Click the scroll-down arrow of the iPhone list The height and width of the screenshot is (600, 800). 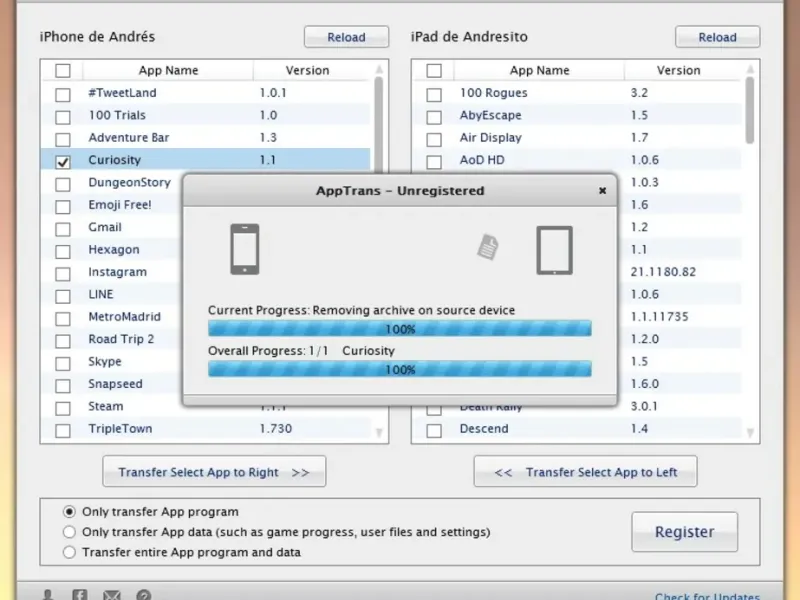[x=379, y=433]
